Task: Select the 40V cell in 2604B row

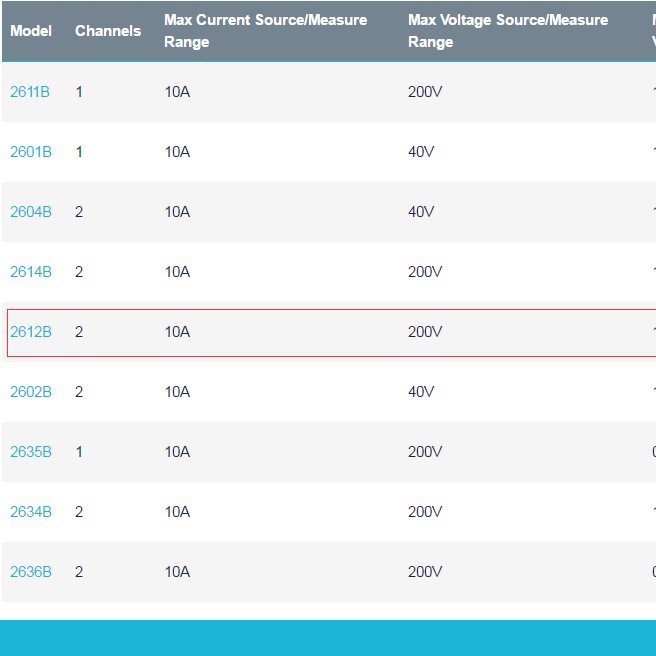Action: coord(421,212)
